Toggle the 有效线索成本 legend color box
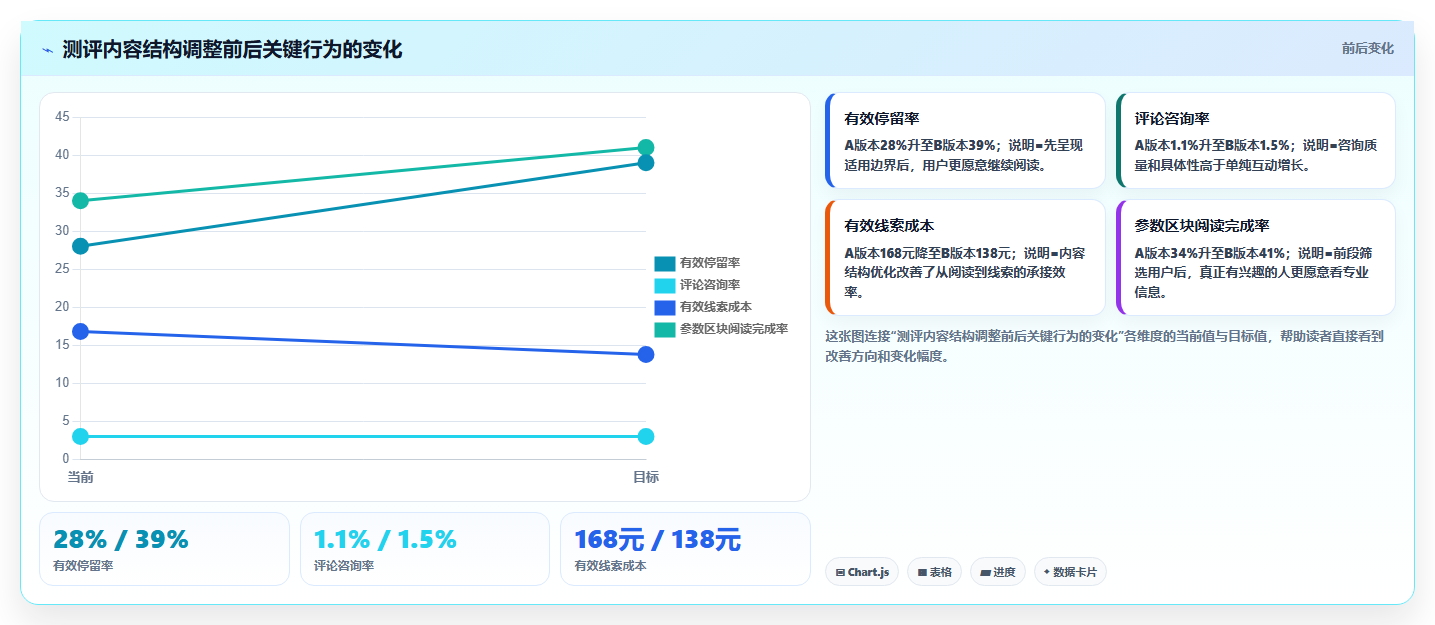Viewport: 1435px width, 625px height. 665,307
